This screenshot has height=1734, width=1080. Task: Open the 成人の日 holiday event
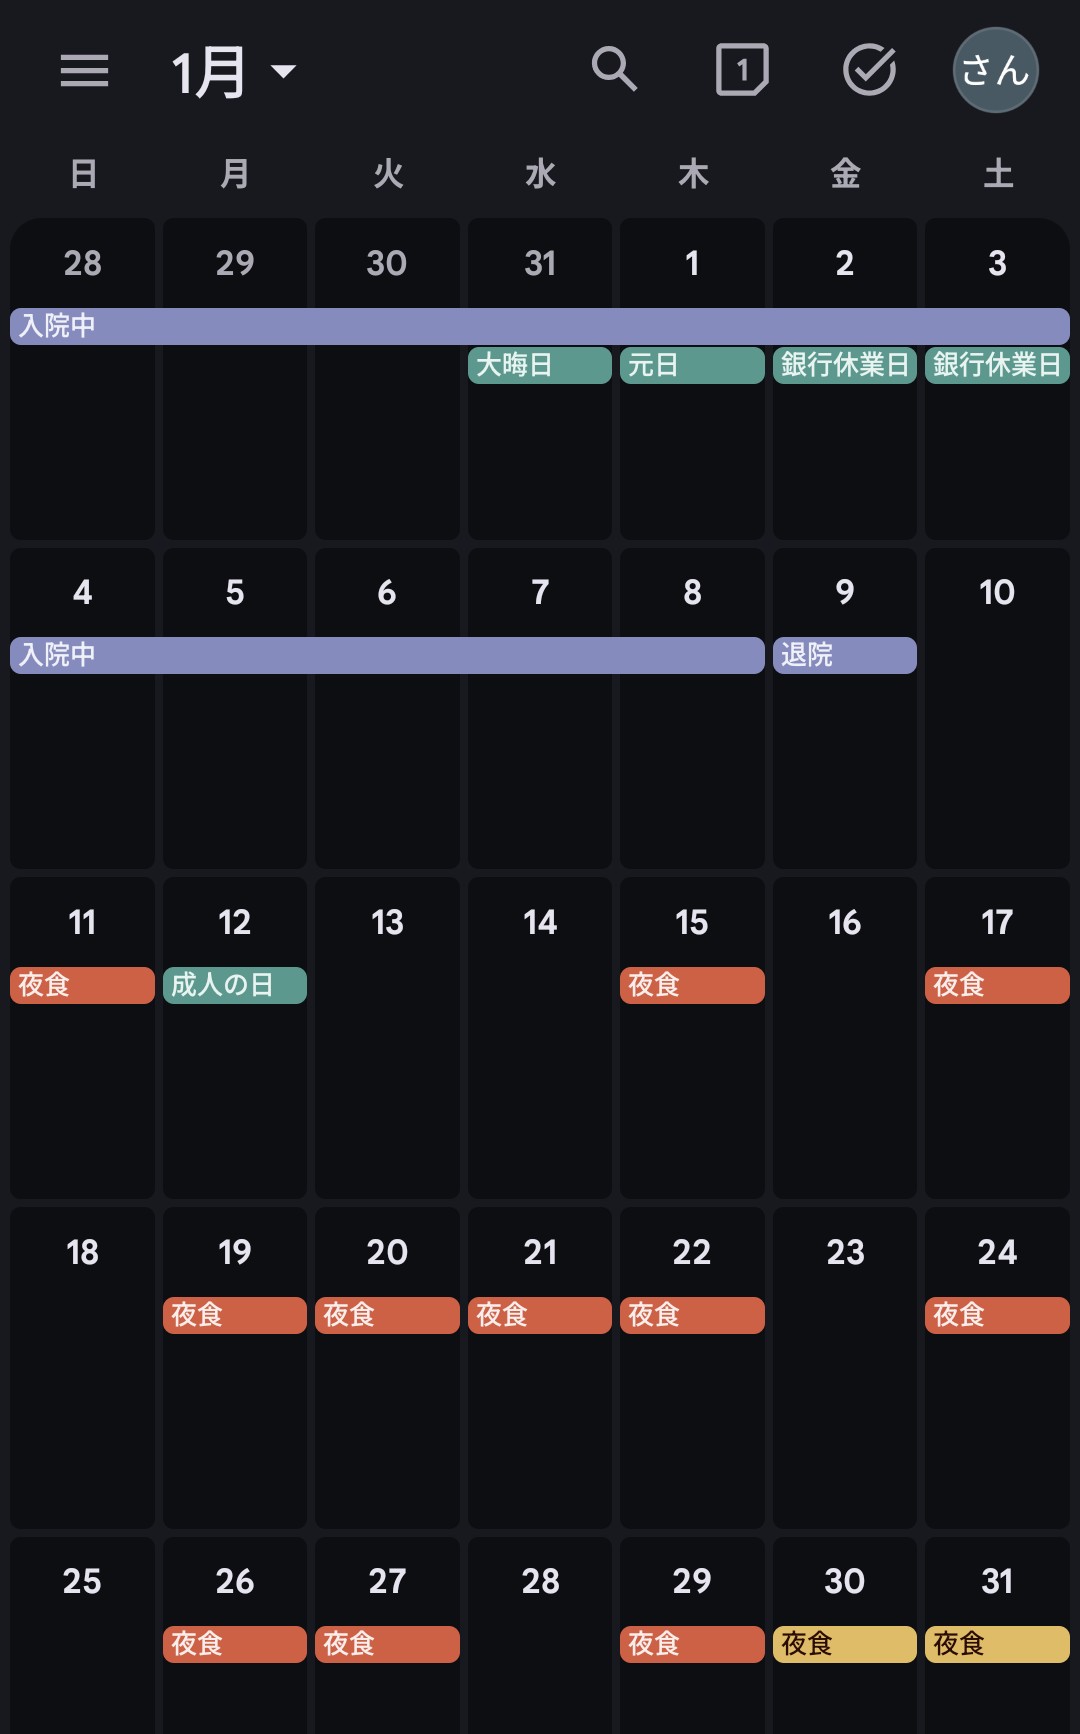point(234,985)
